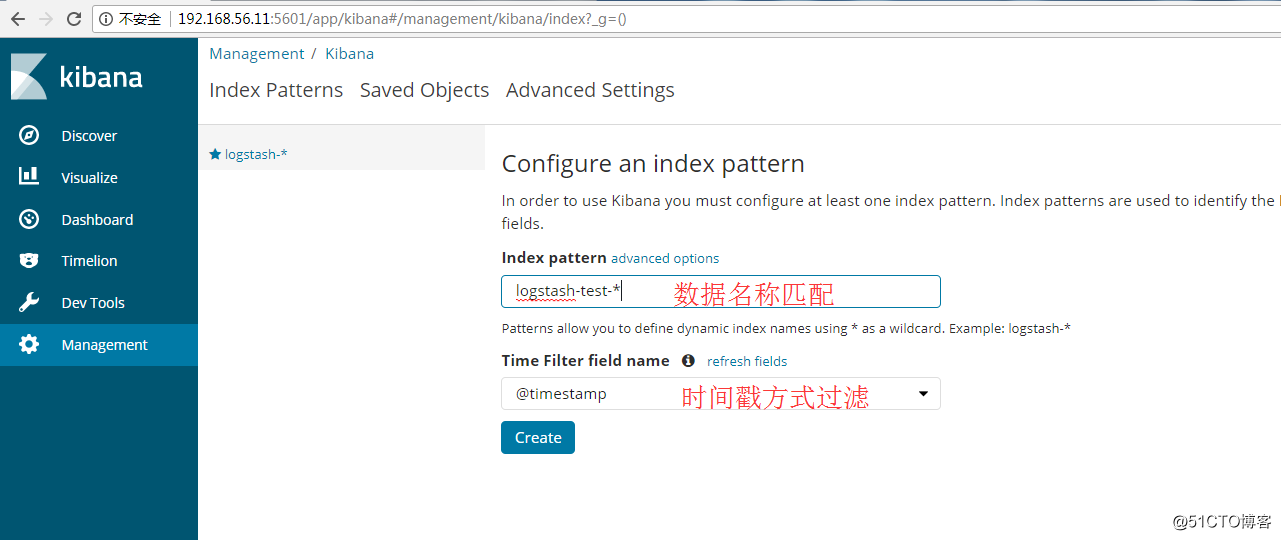Click the 'Time Filter field name' label
This screenshot has width=1281, height=540.
click(586, 361)
